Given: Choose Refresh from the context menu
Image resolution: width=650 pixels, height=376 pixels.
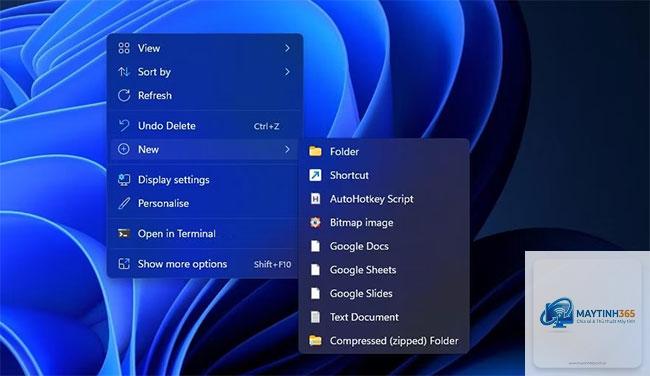Looking at the screenshot, I should point(204,95).
